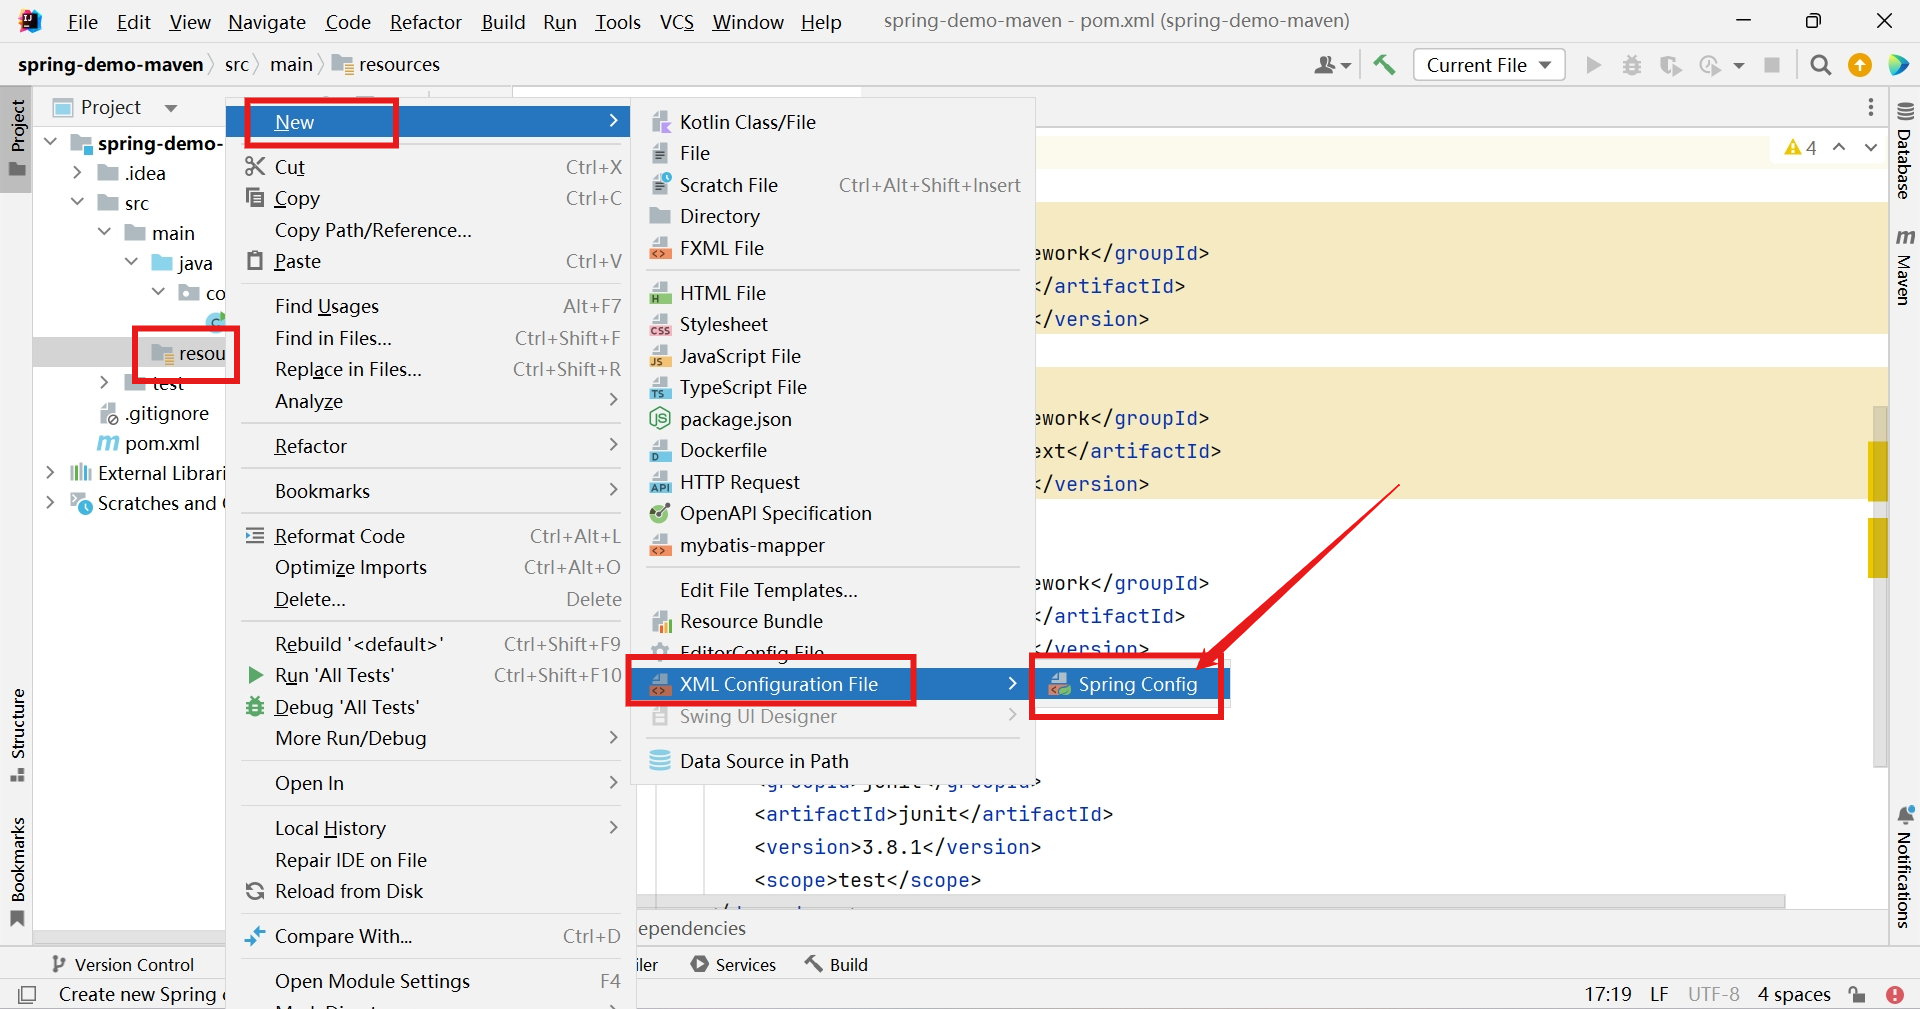Choose mybatis-mapper template from New menu
This screenshot has height=1009, width=1920.
(x=832, y=545)
